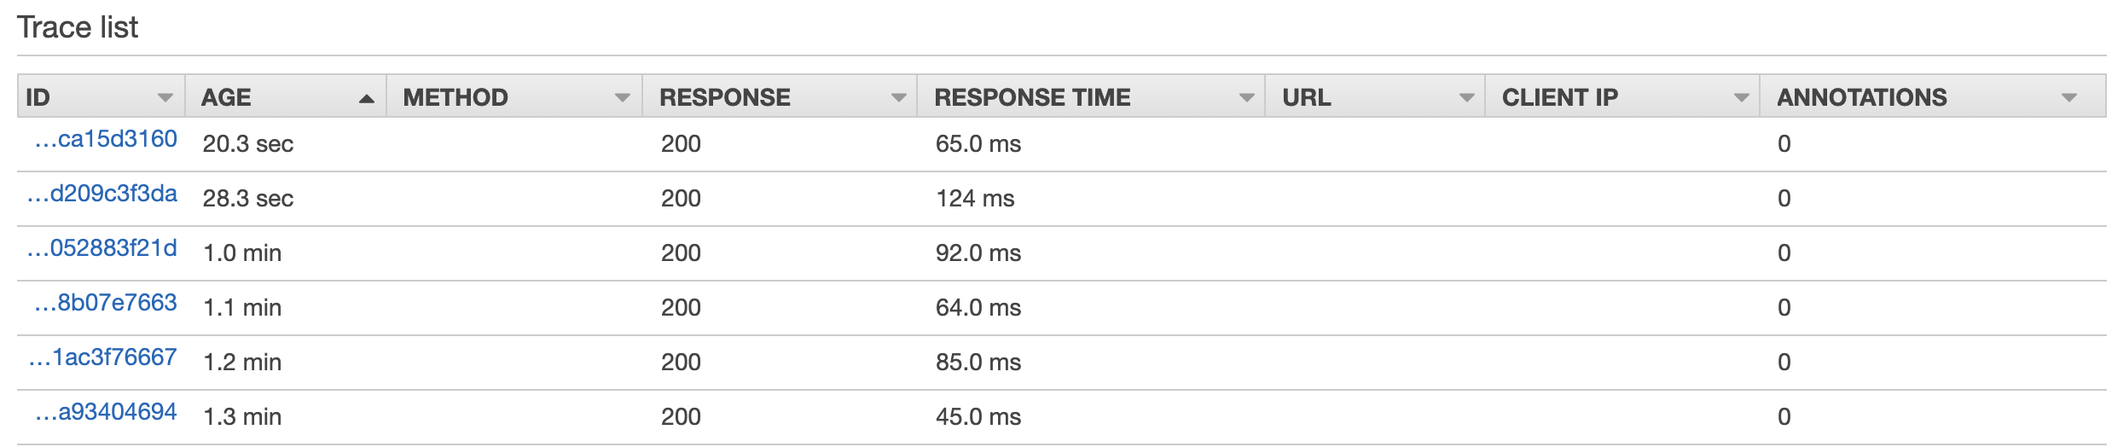Select the row aged 1.3 min
Viewport: 2112px width, 447px height.
[x=1062, y=417]
